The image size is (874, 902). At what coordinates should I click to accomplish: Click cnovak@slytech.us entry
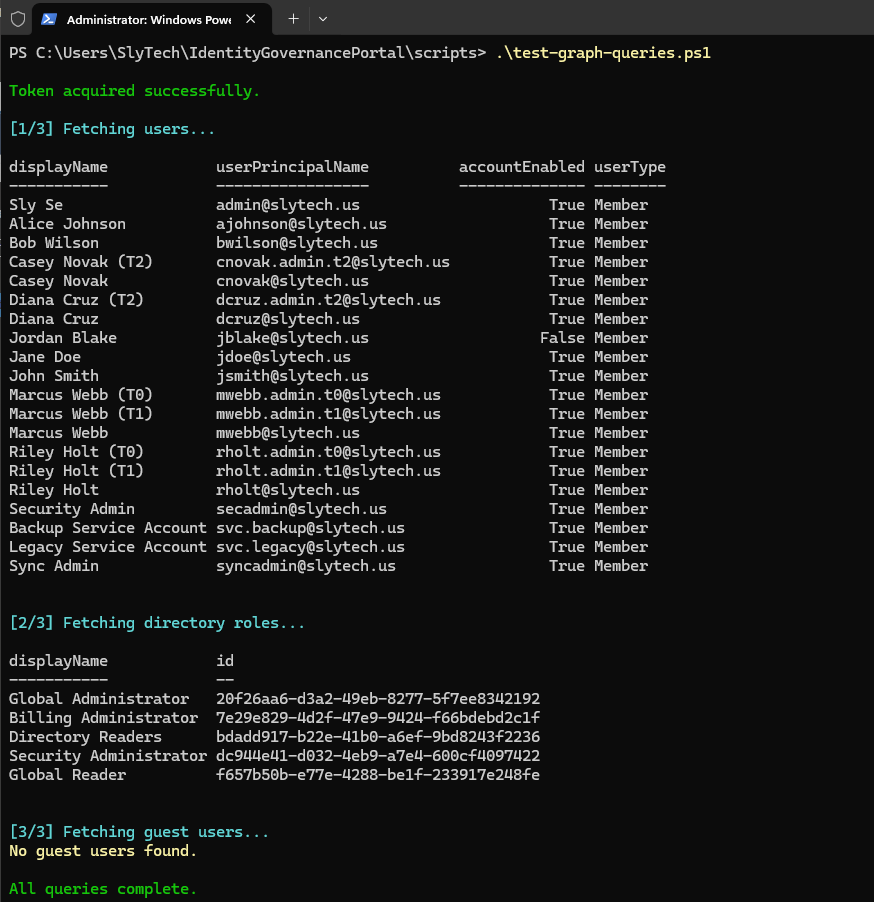292,281
